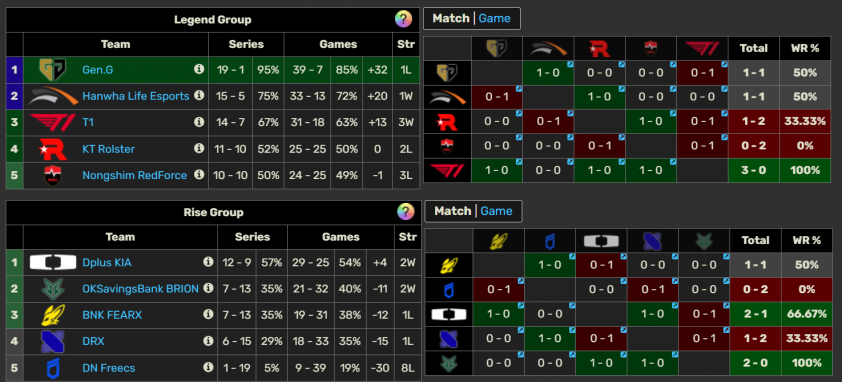The width and height of the screenshot is (842, 382).
Task: Open the info icon beside T1
Action: (x=199, y=122)
